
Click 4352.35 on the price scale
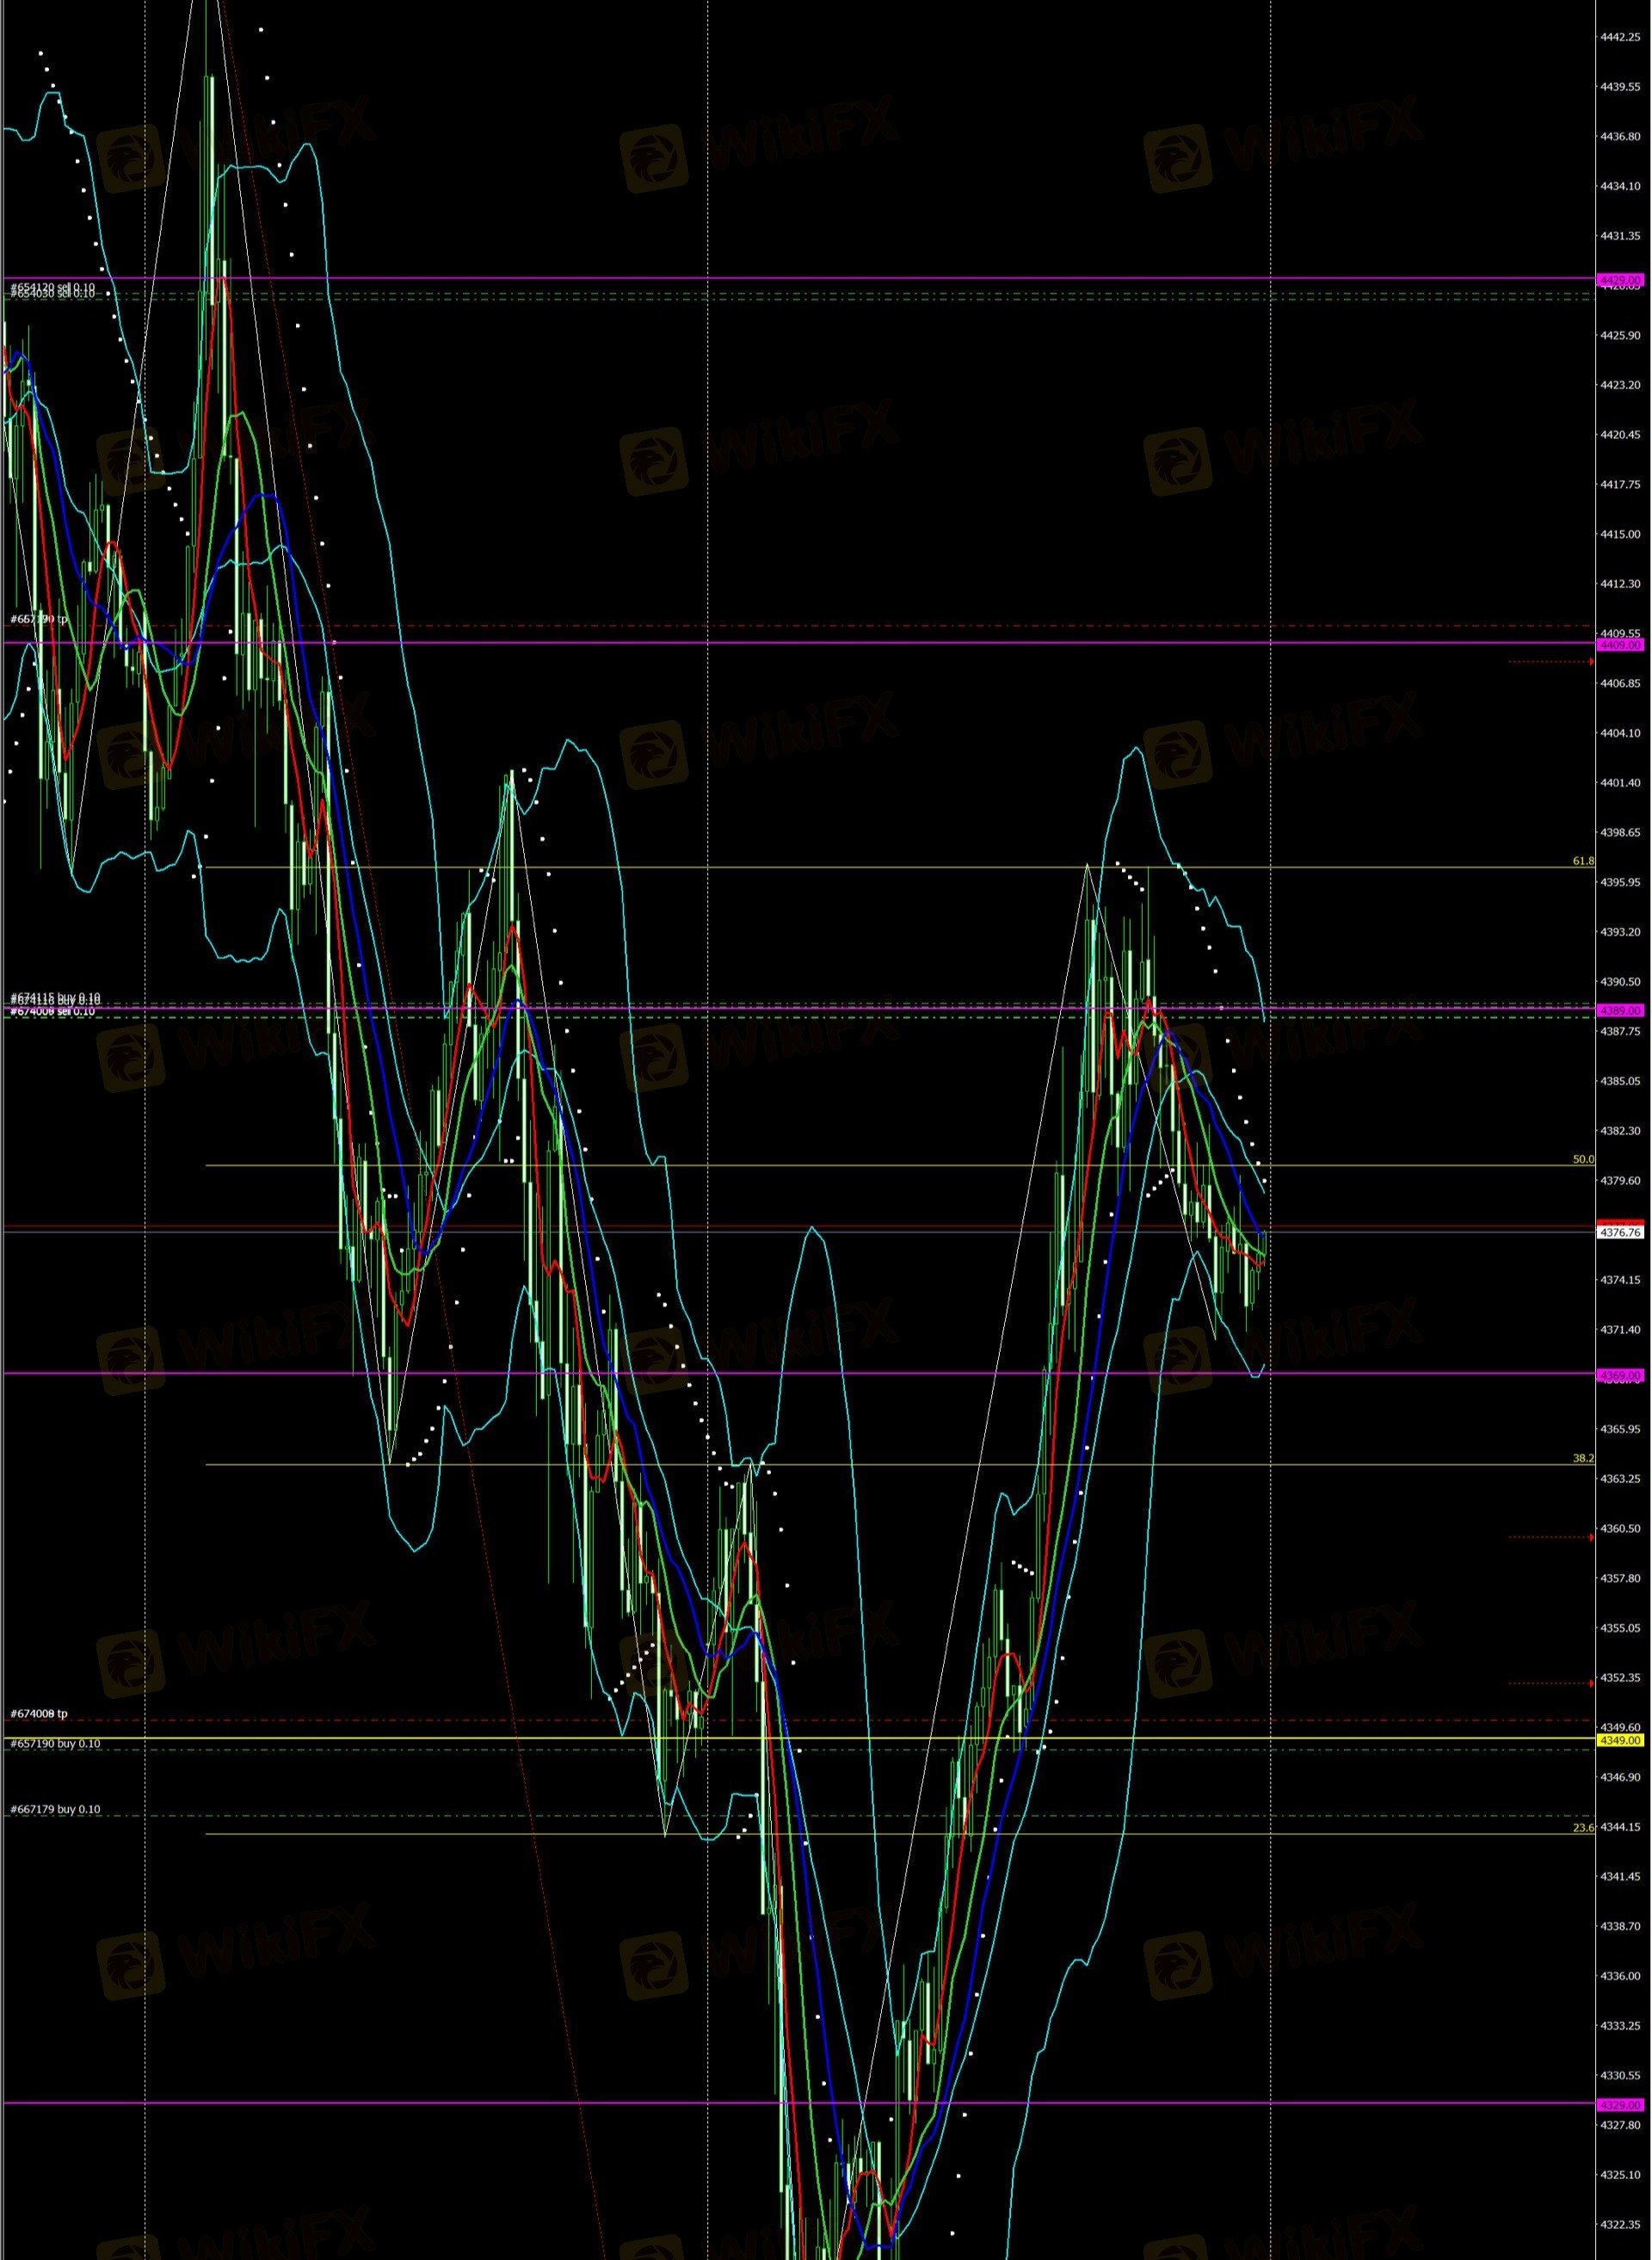coord(1620,1678)
